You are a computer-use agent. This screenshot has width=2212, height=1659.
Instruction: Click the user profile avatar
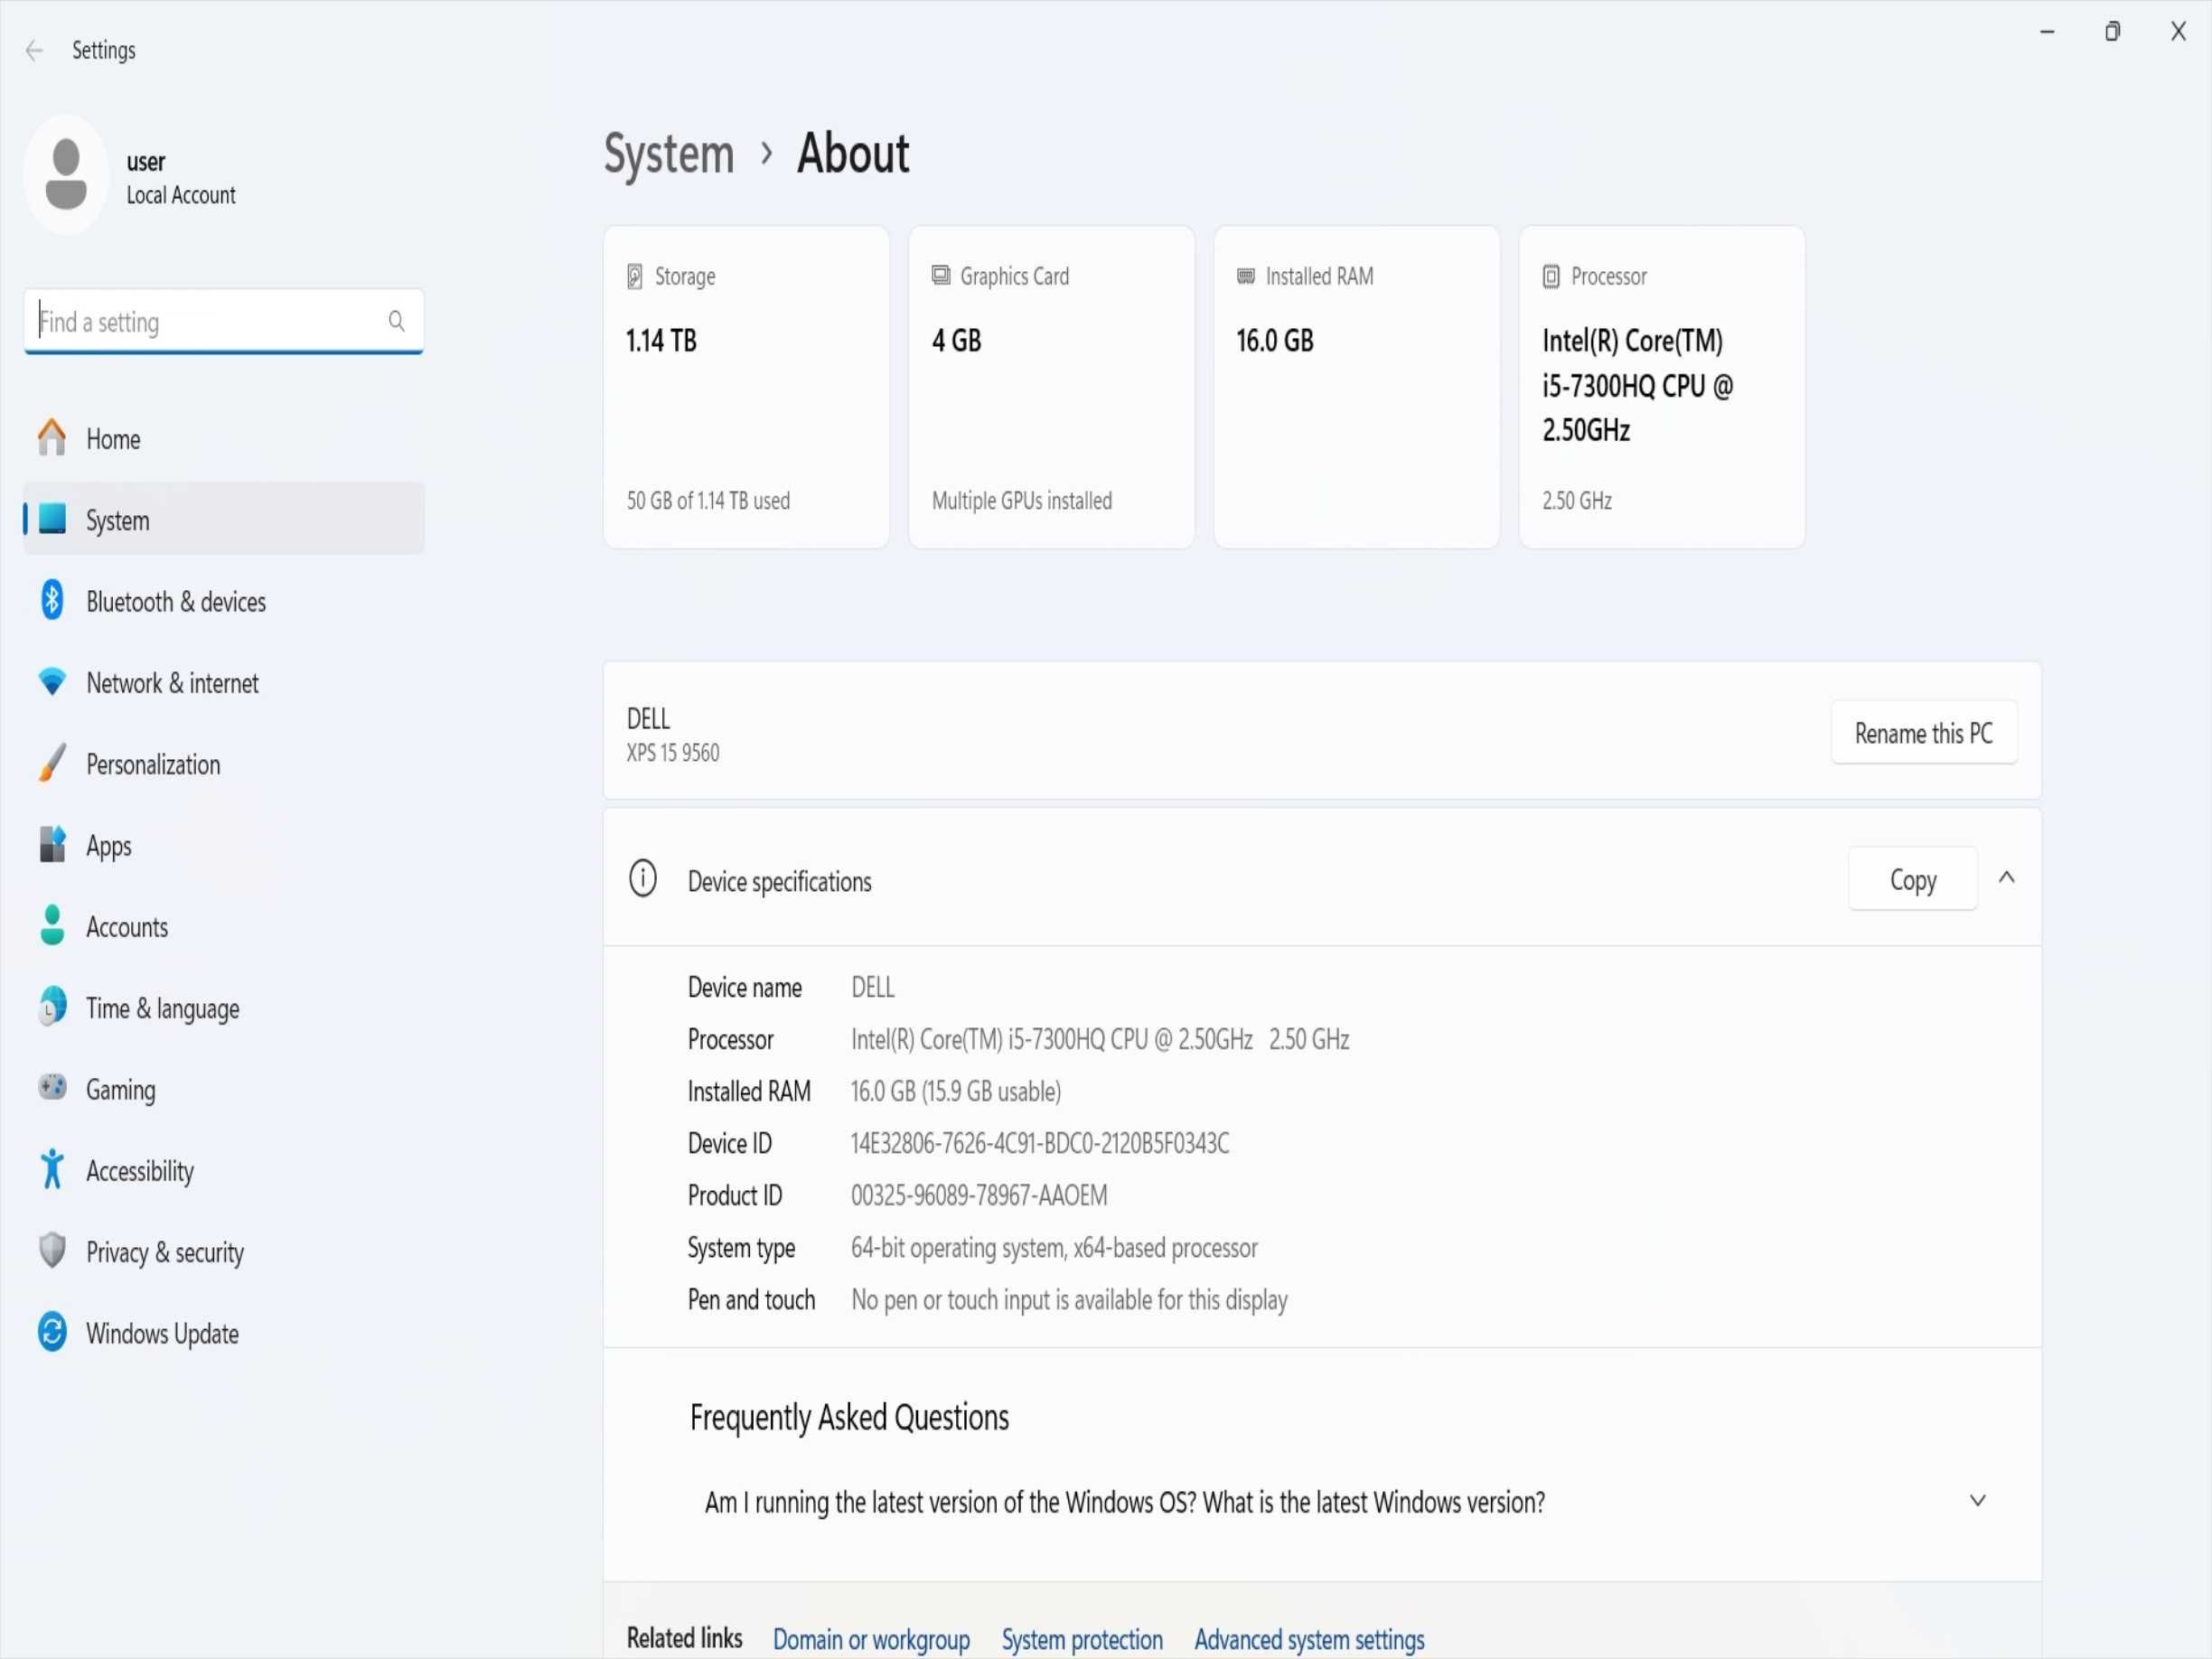[66, 175]
